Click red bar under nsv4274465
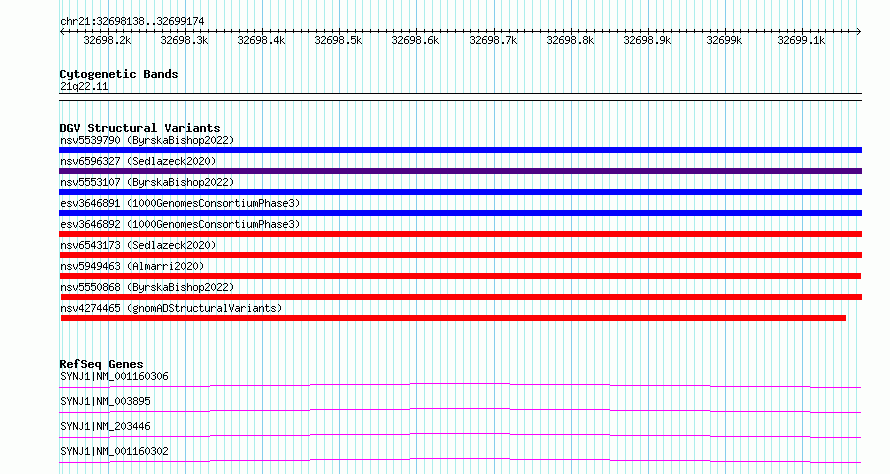Image resolution: width=890 pixels, height=474 pixels. (454, 318)
